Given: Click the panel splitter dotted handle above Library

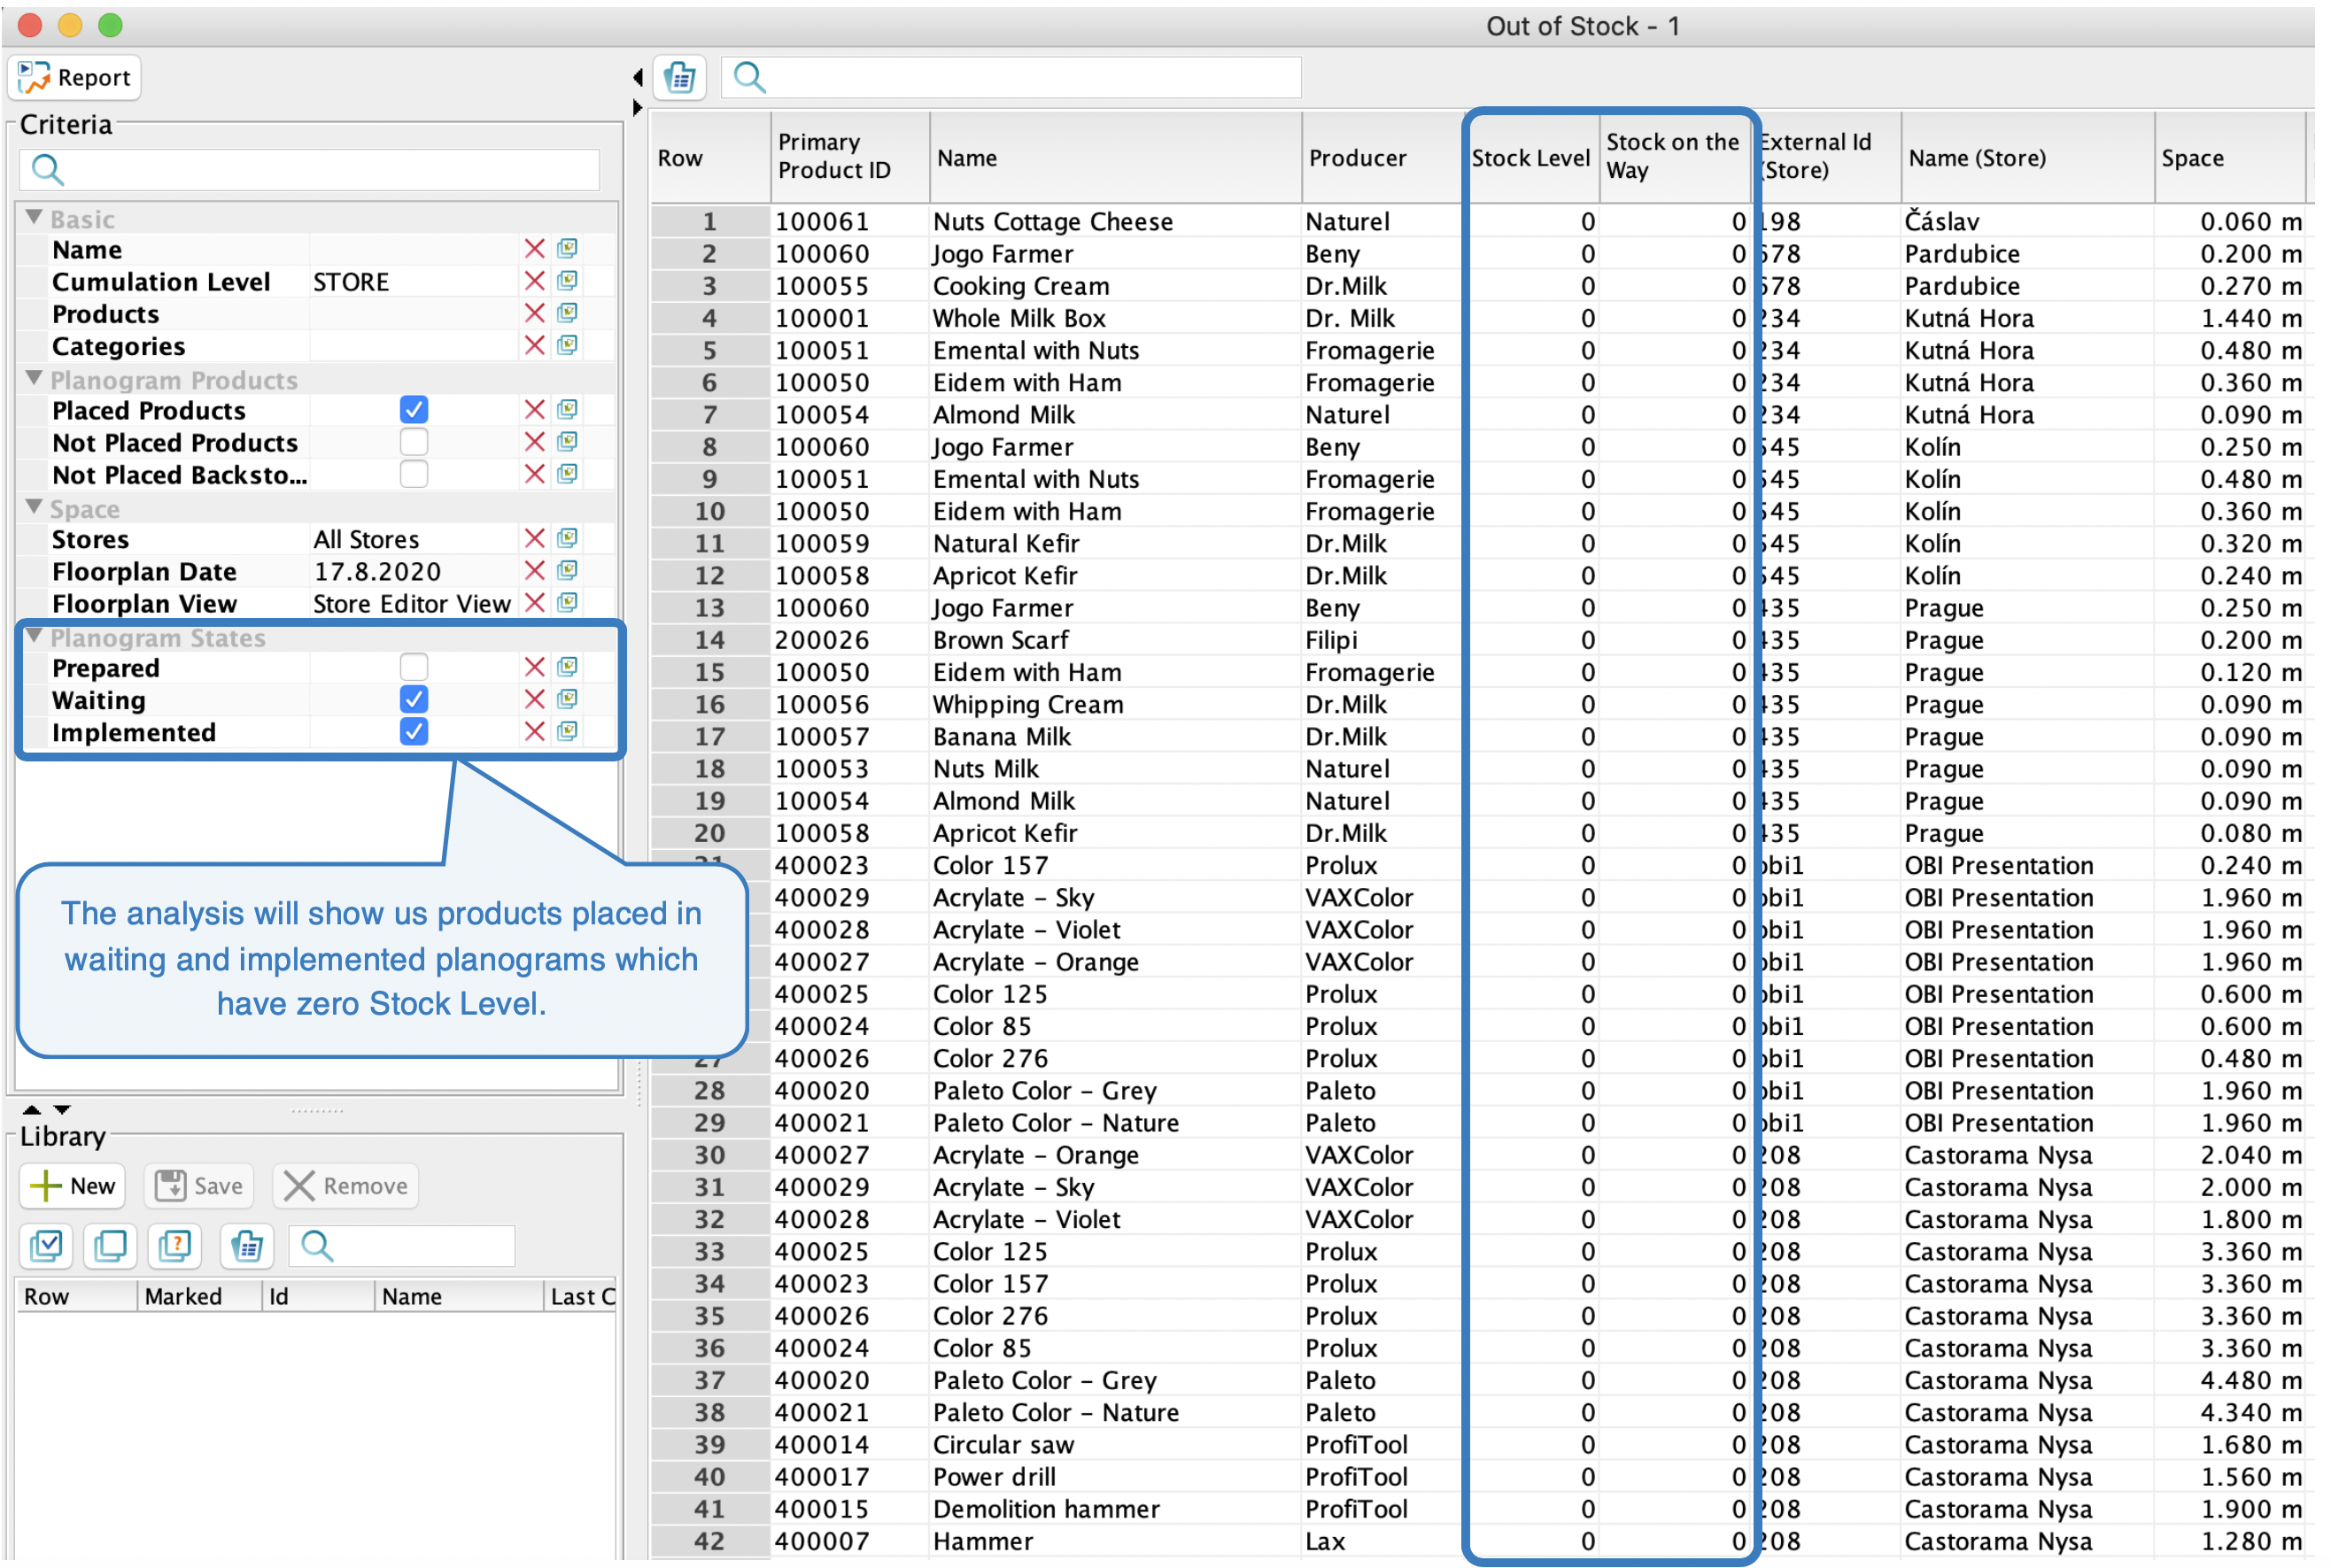Looking at the screenshot, I should [x=317, y=1111].
